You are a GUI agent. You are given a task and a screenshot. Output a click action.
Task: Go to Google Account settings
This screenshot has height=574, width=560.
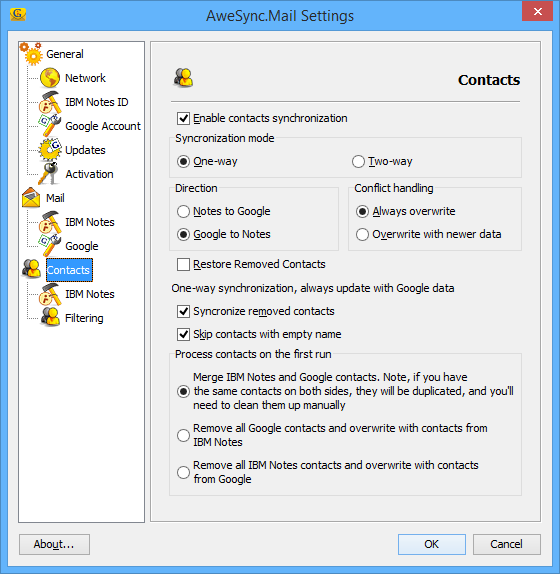pos(102,126)
